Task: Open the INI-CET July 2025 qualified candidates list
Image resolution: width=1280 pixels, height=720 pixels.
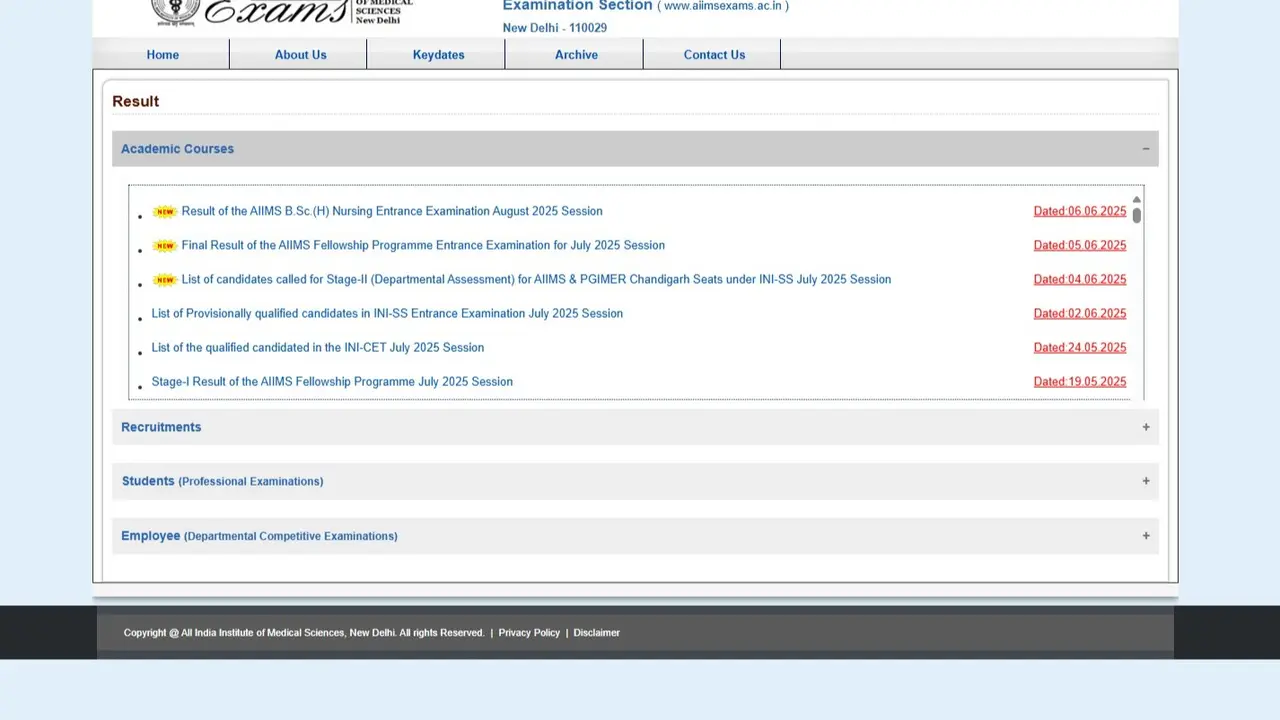Action: [317, 347]
